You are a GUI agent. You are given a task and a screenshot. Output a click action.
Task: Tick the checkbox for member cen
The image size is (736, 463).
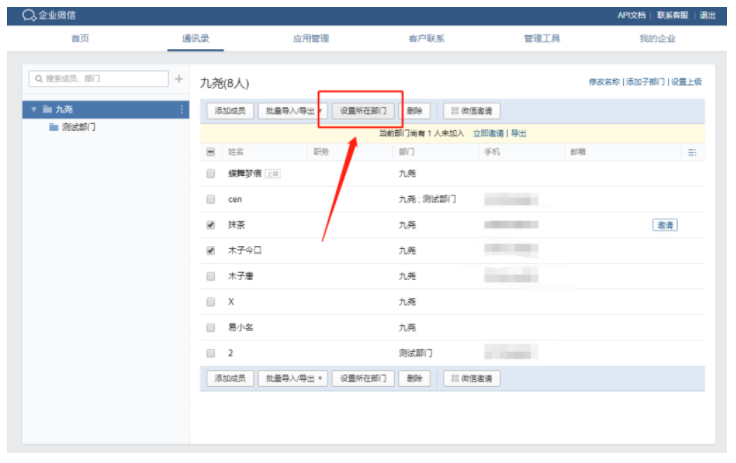click(210, 199)
